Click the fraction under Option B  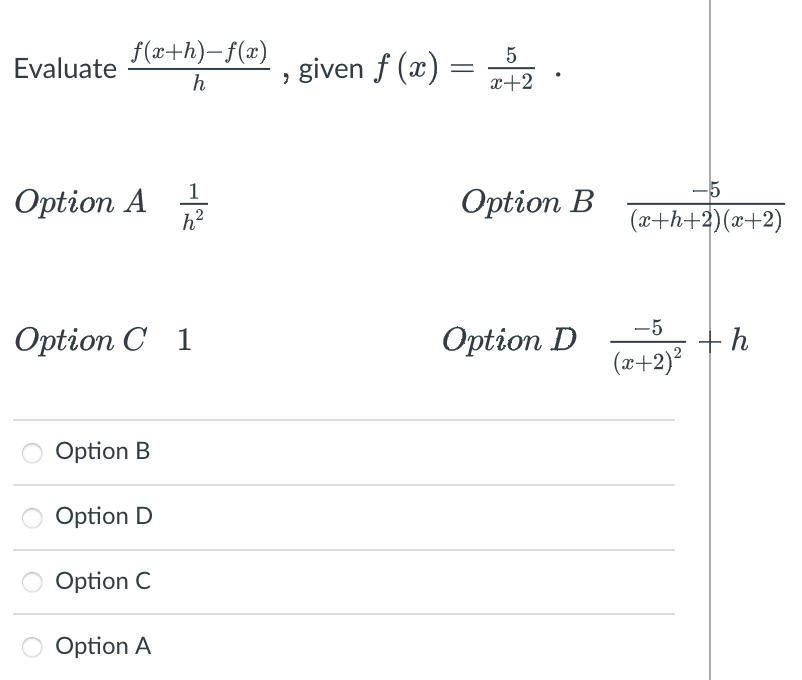tap(705, 206)
